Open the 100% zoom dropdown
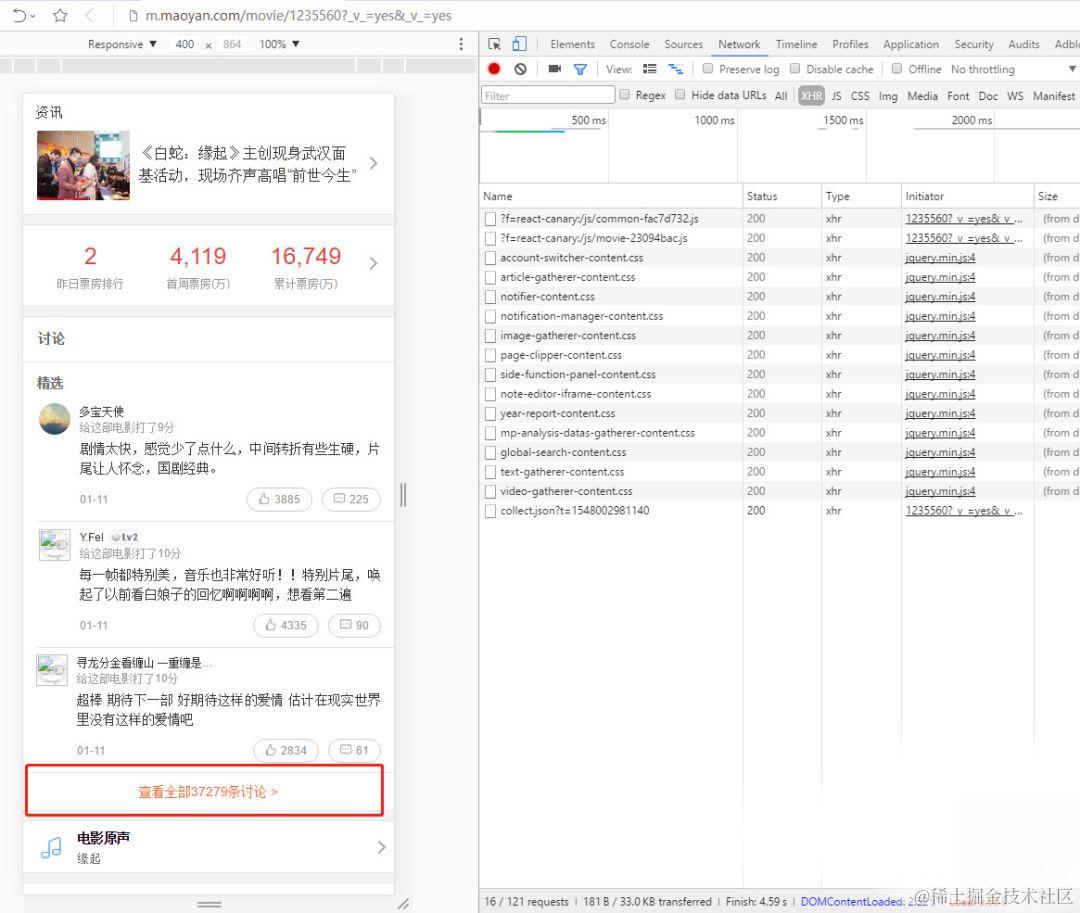 (x=279, y=44)
